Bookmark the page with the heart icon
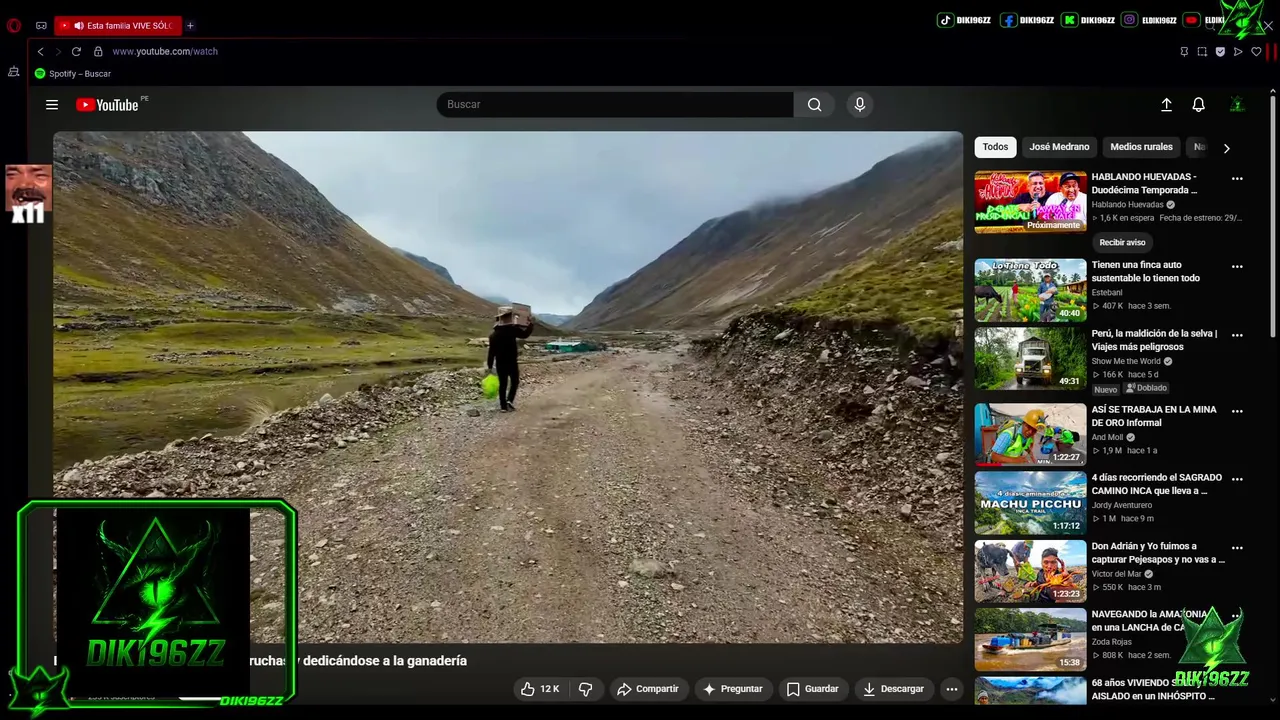 click(x=1256, y=51)
